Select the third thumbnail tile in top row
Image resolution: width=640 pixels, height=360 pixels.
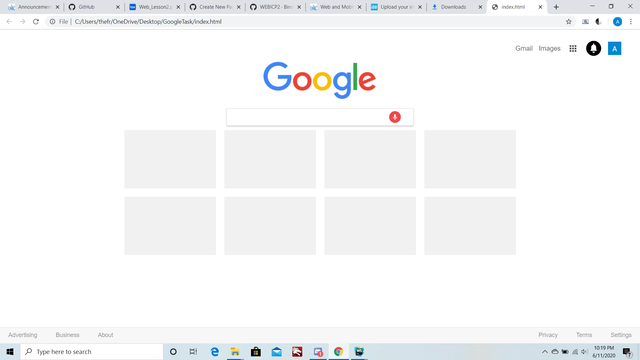[x=370, y=159]
